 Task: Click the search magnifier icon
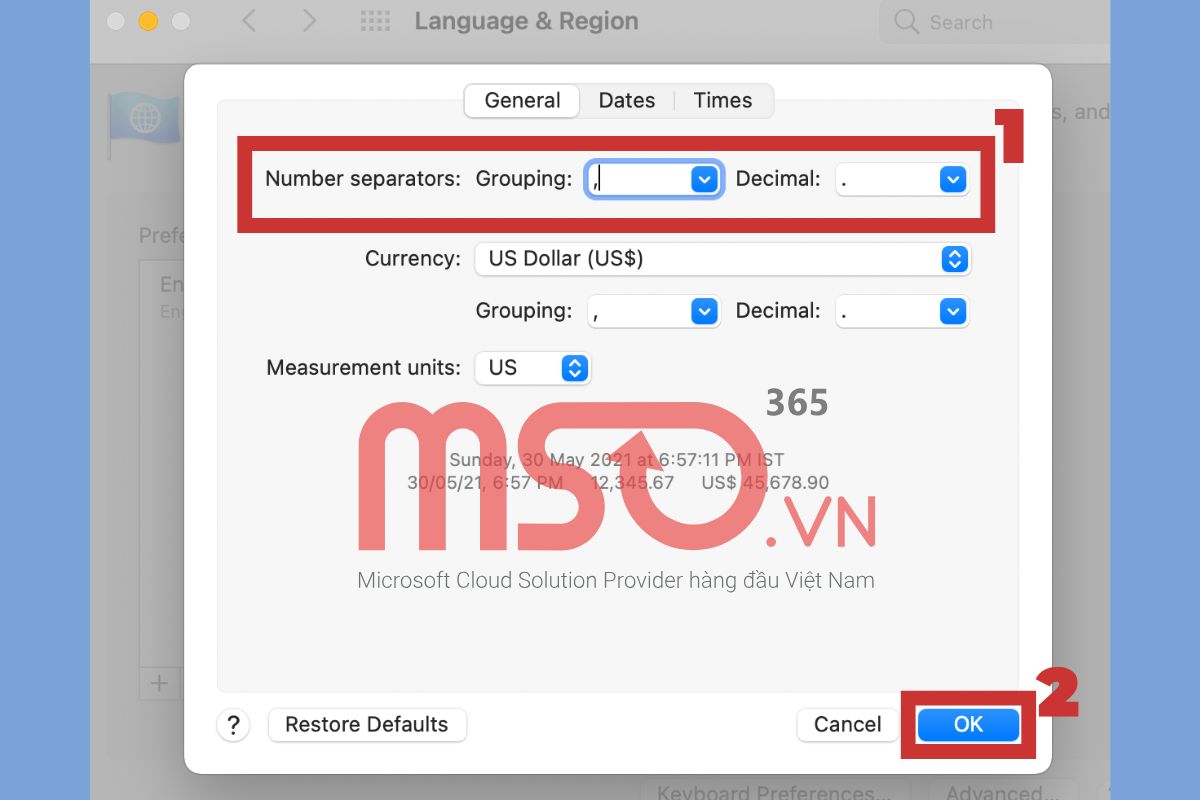click(x=906, y=22)
